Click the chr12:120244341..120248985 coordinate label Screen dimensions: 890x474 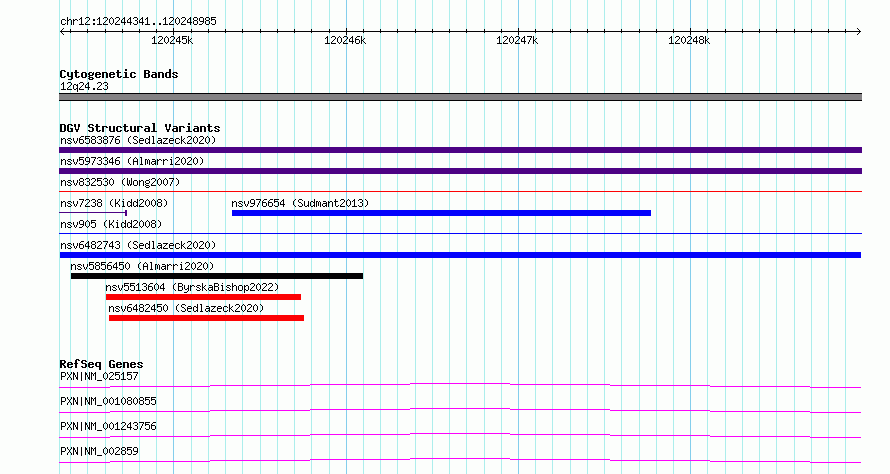click(138, 22)
